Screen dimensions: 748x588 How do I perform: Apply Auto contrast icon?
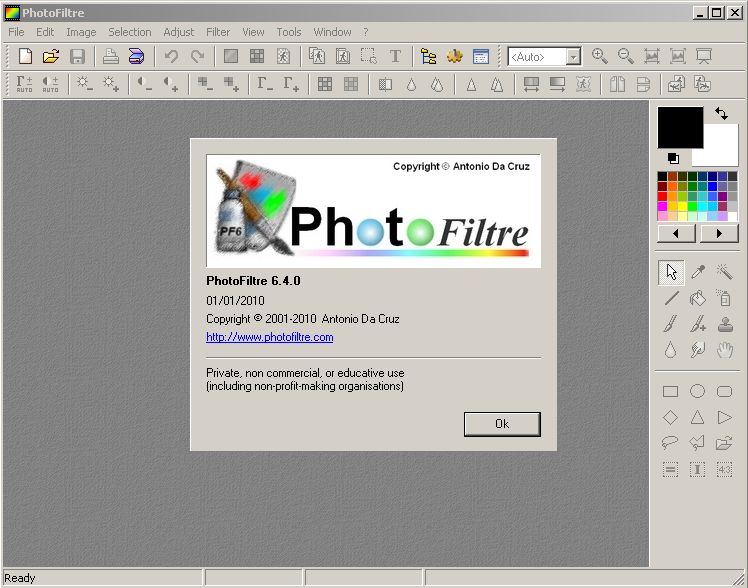click(50, 84)
